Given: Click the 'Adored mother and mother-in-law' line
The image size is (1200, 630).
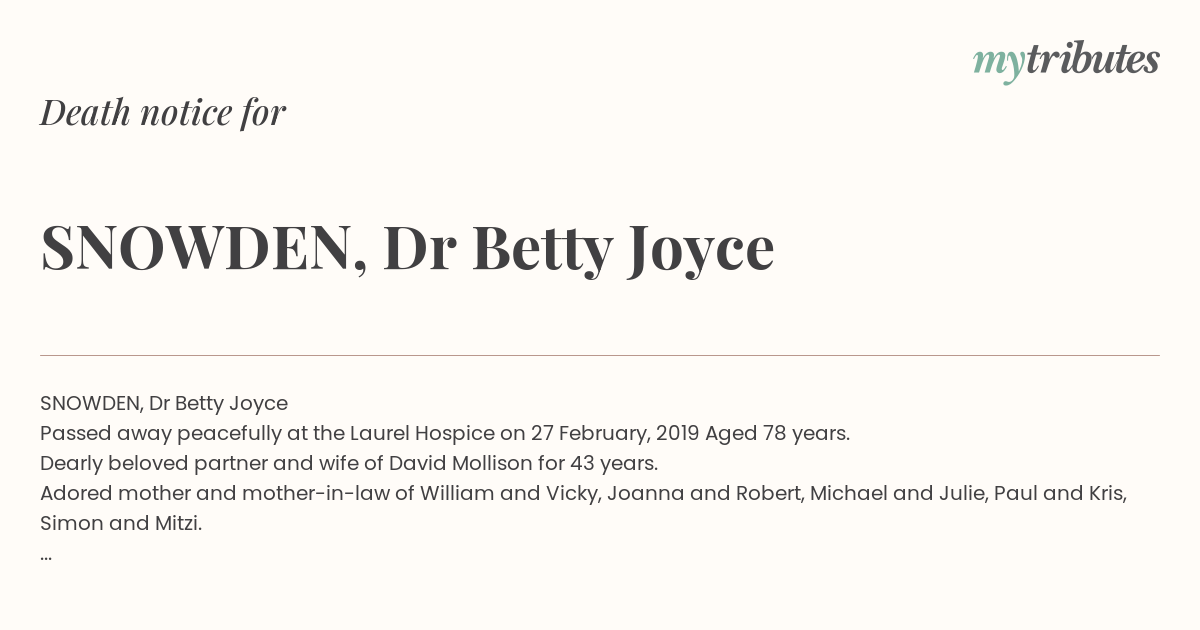Looking at the screenshot, I should [x=584, y=493].
